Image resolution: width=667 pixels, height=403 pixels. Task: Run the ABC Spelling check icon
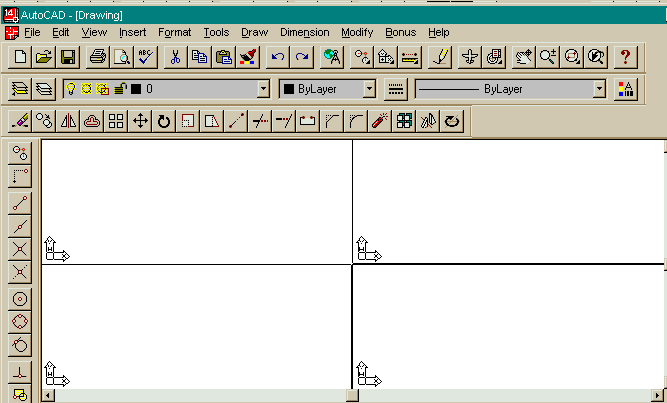[146, 57]
